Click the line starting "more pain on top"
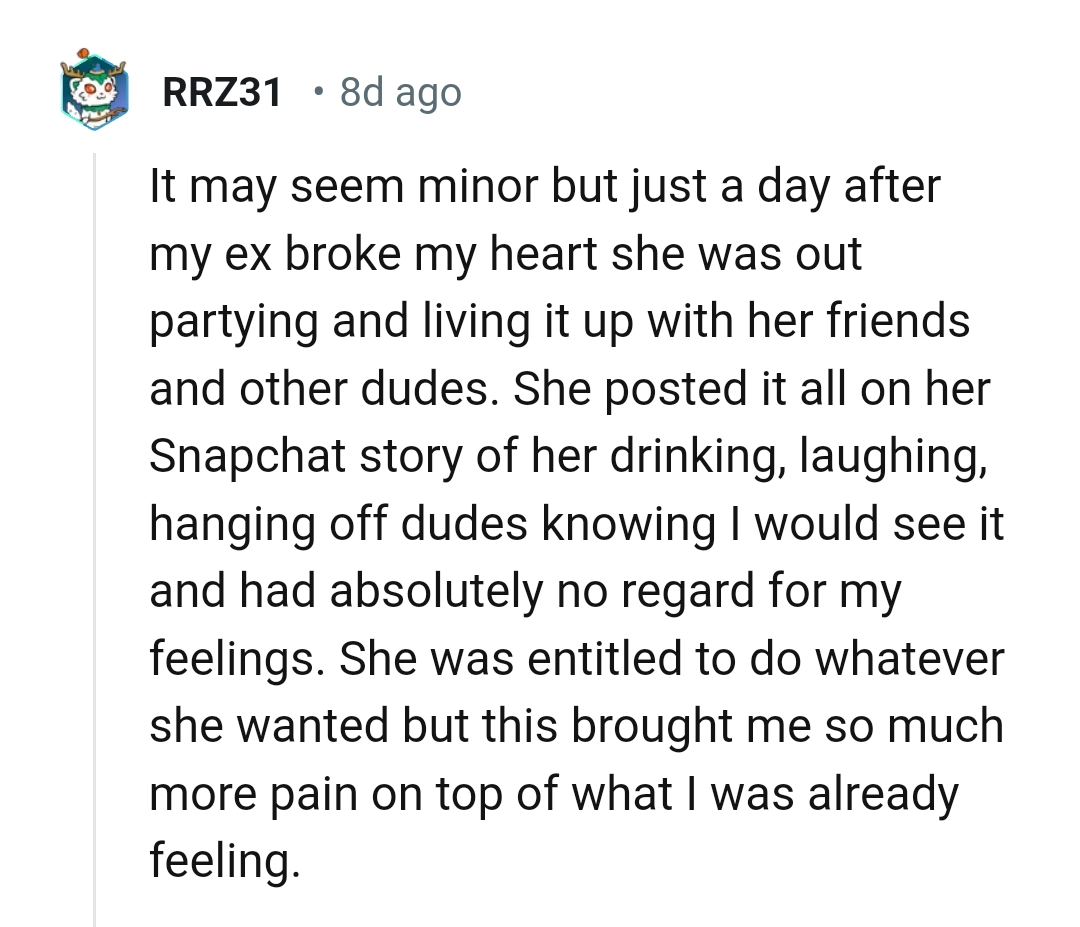The image size is (1080, 927). pos(553,794)
